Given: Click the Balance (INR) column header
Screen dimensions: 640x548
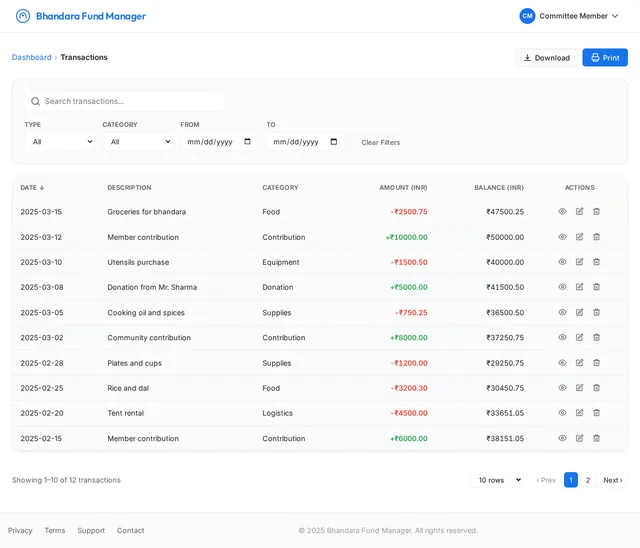Looking at the screenshot, I should click(499, 187).
